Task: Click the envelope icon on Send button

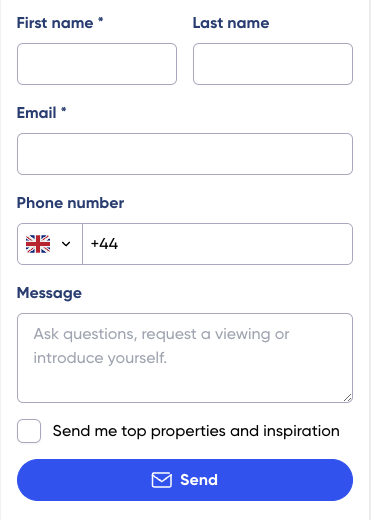Action: pos(162,480)
